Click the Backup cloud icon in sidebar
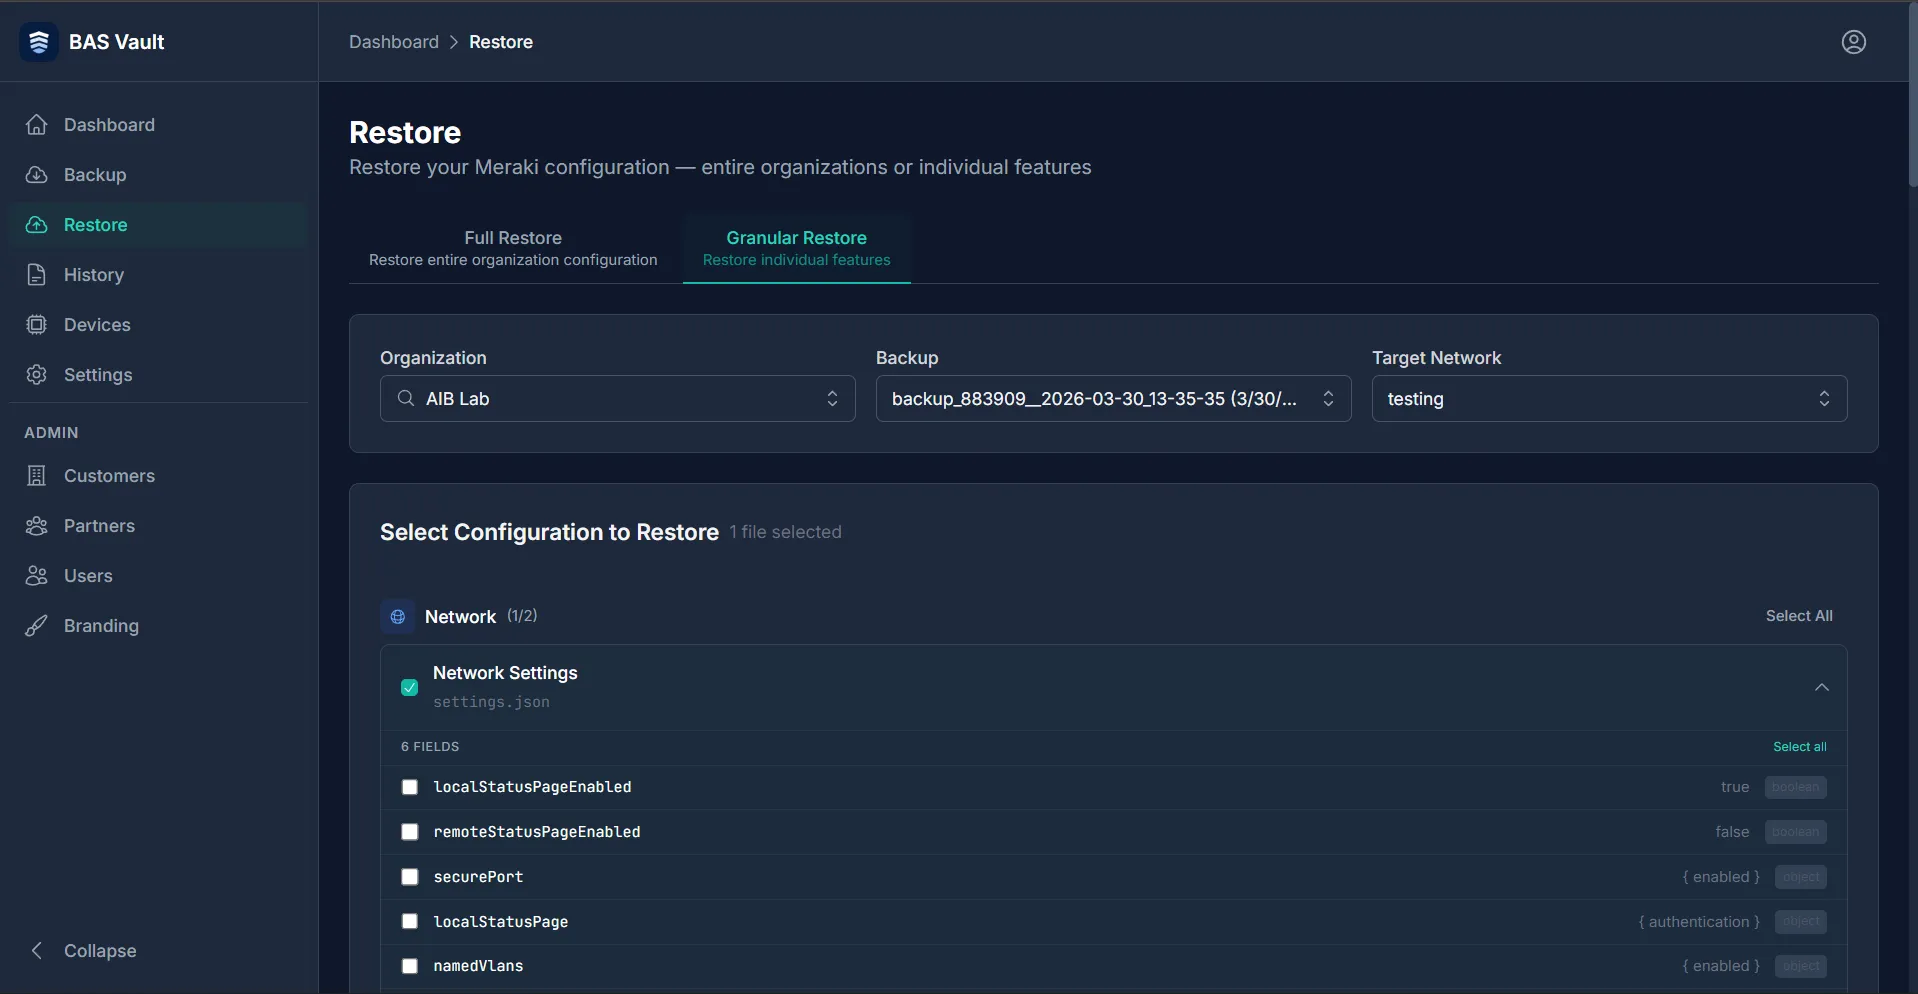 tap(37, 175)
